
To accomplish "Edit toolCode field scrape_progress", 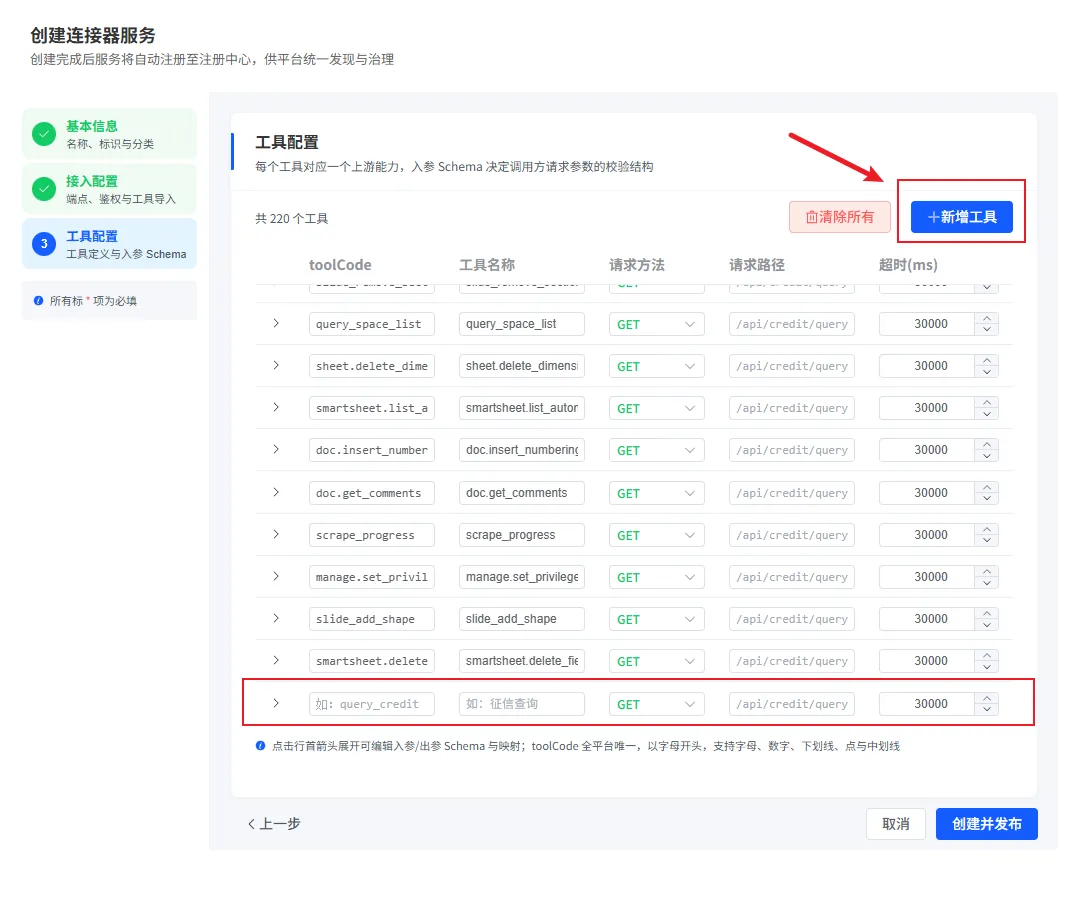I will [x=372, y=535].
